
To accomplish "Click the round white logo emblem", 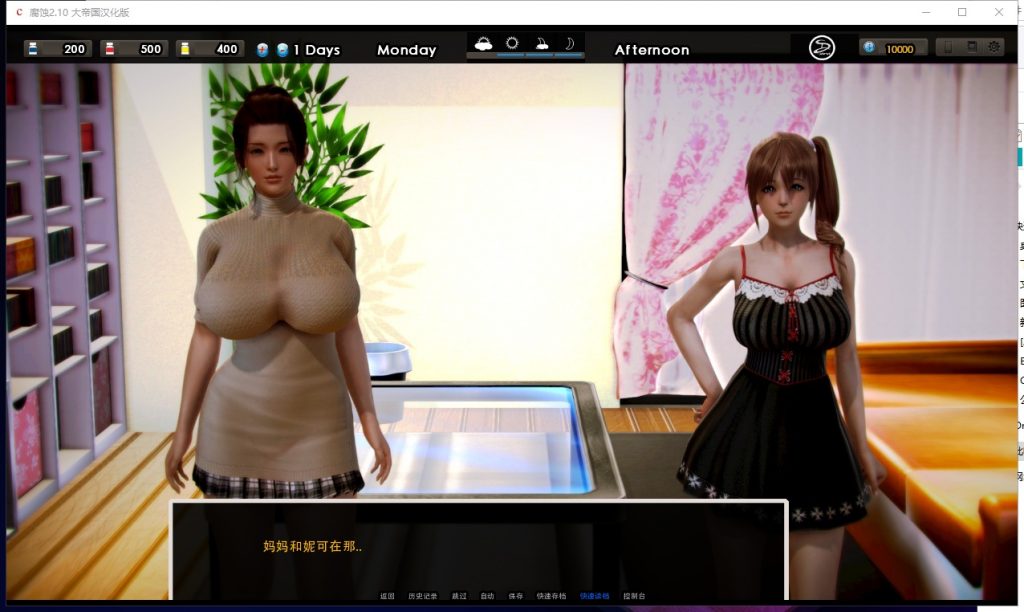I will click(x=822, y=48).
